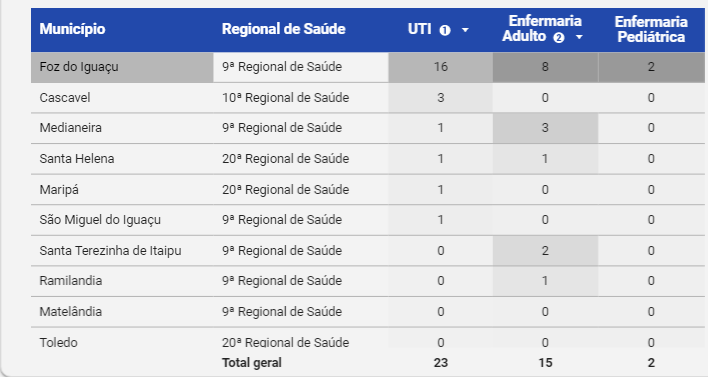Click Medianeira Enfermaria Adulto value 3
This screenshot has width=708, height=386.
tap(545, 128)
